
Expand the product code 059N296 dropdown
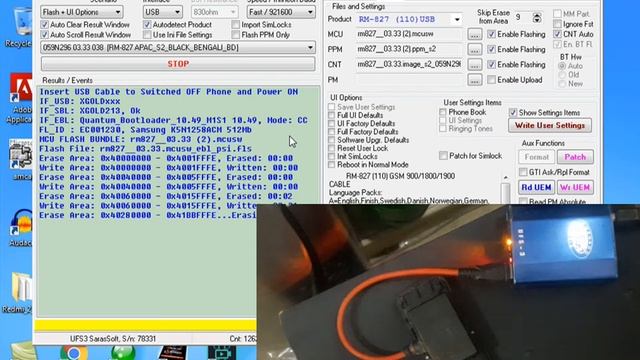click(x=178, y=48)
